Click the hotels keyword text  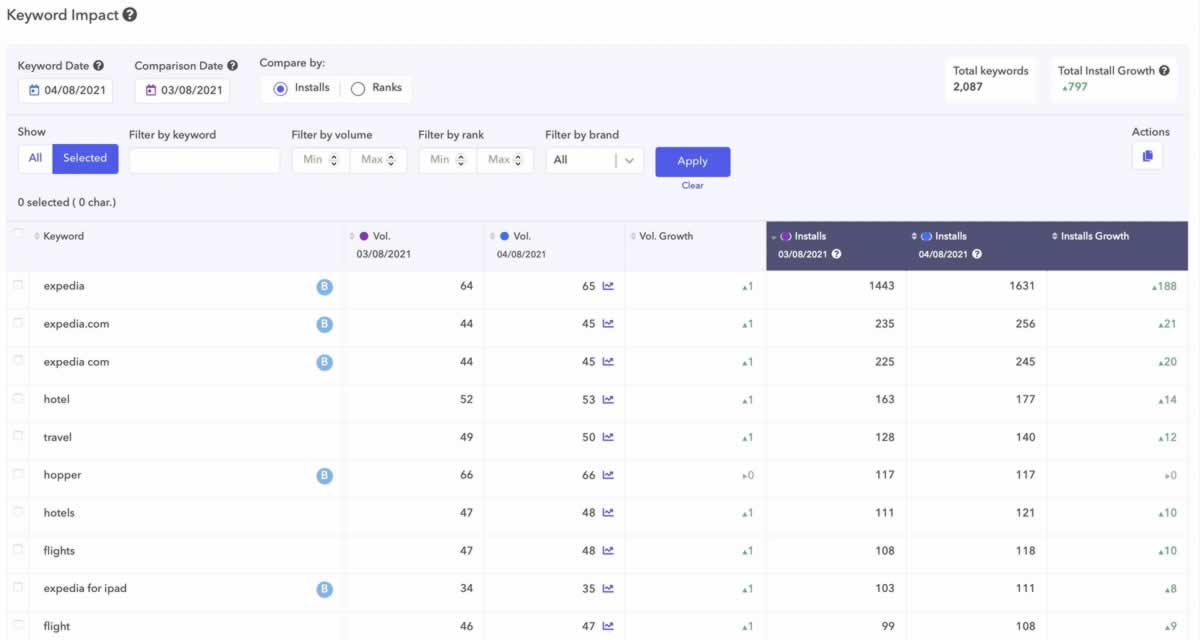point(59,513)
